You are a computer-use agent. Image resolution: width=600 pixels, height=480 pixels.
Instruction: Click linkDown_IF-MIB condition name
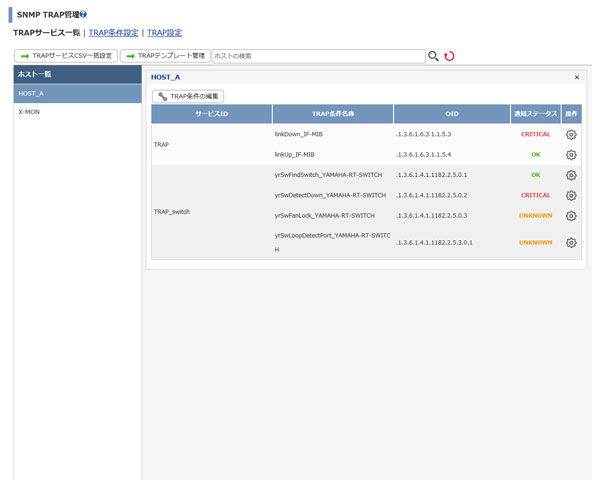coord(298,134)
